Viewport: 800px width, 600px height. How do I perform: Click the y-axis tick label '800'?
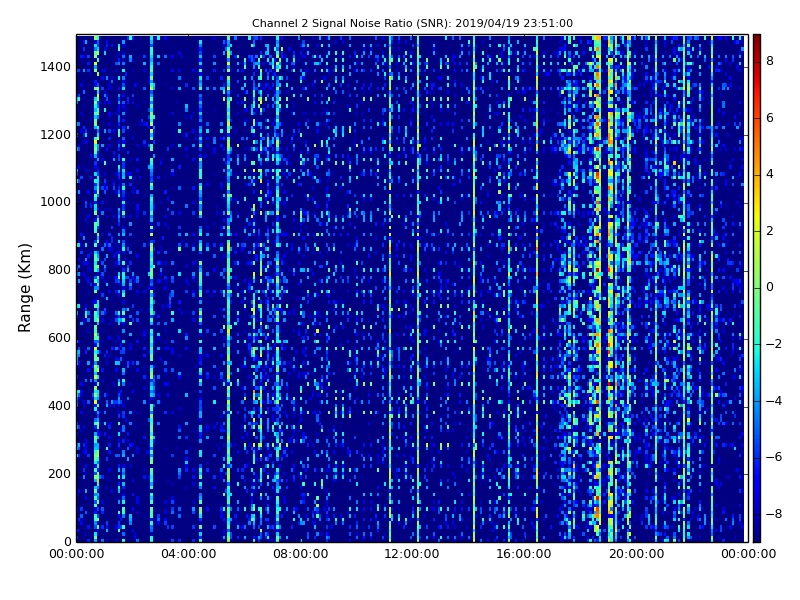[x=59, y=270]
